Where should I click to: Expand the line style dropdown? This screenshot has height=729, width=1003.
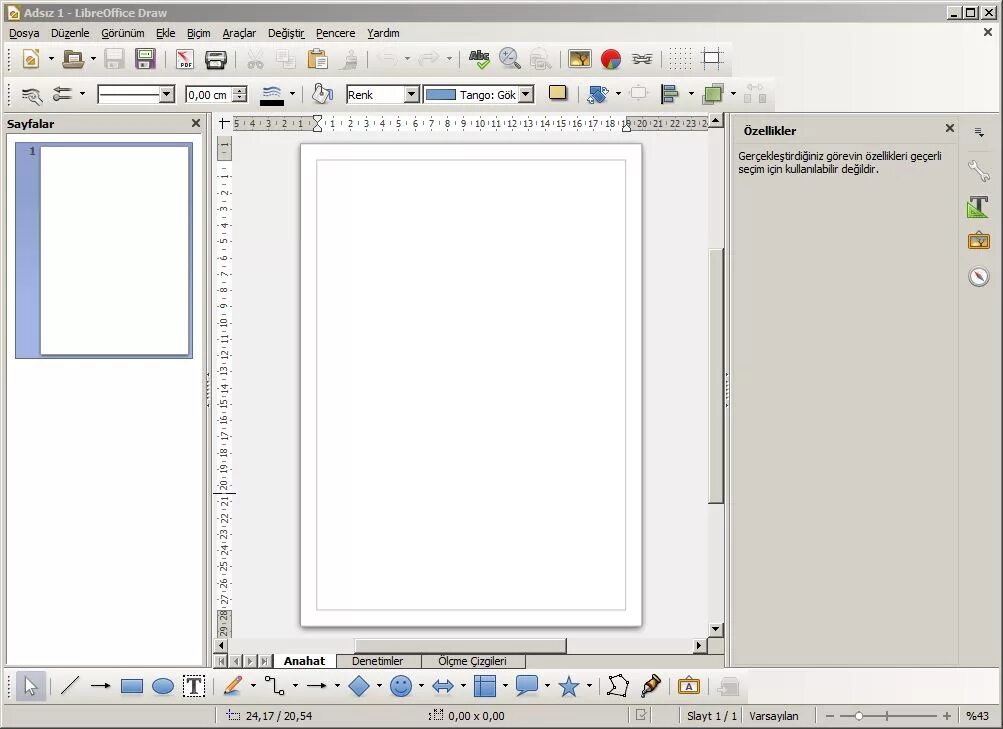point(166,95)
